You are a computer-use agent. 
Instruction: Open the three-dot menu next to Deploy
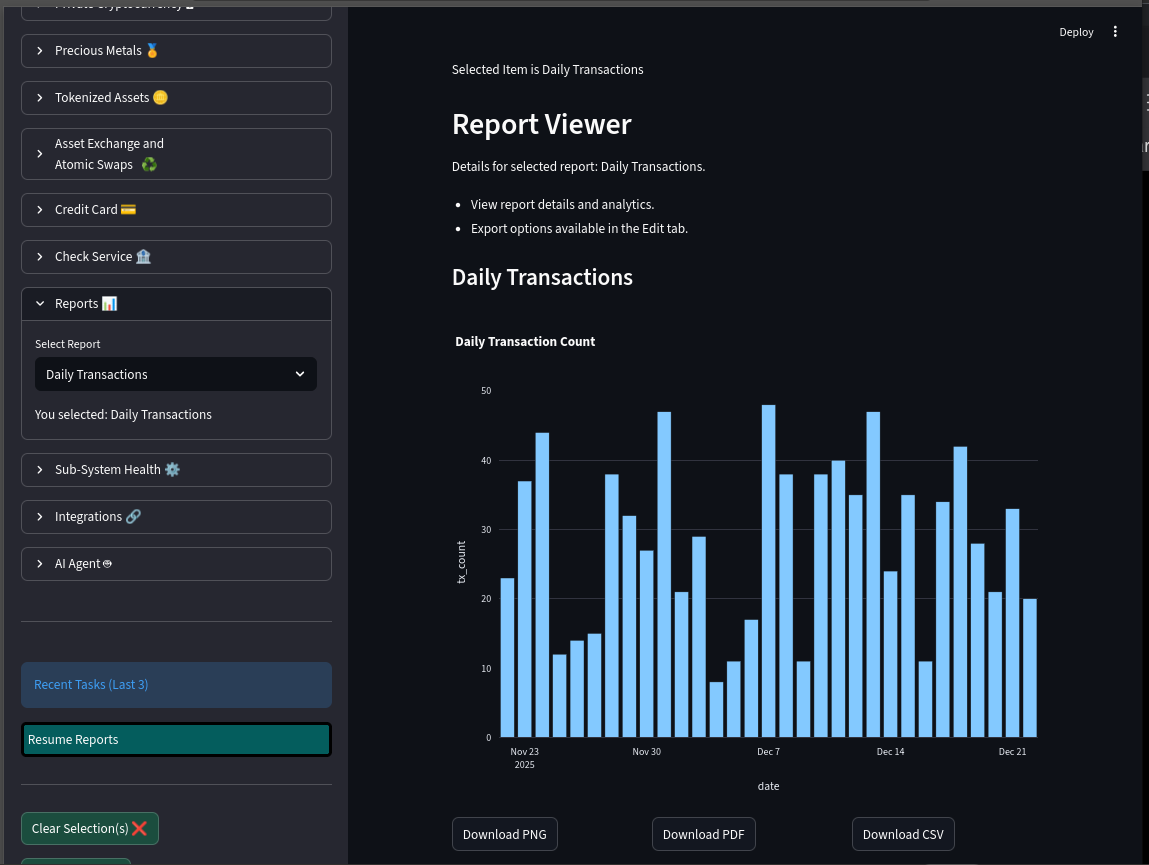point(1116,32)
